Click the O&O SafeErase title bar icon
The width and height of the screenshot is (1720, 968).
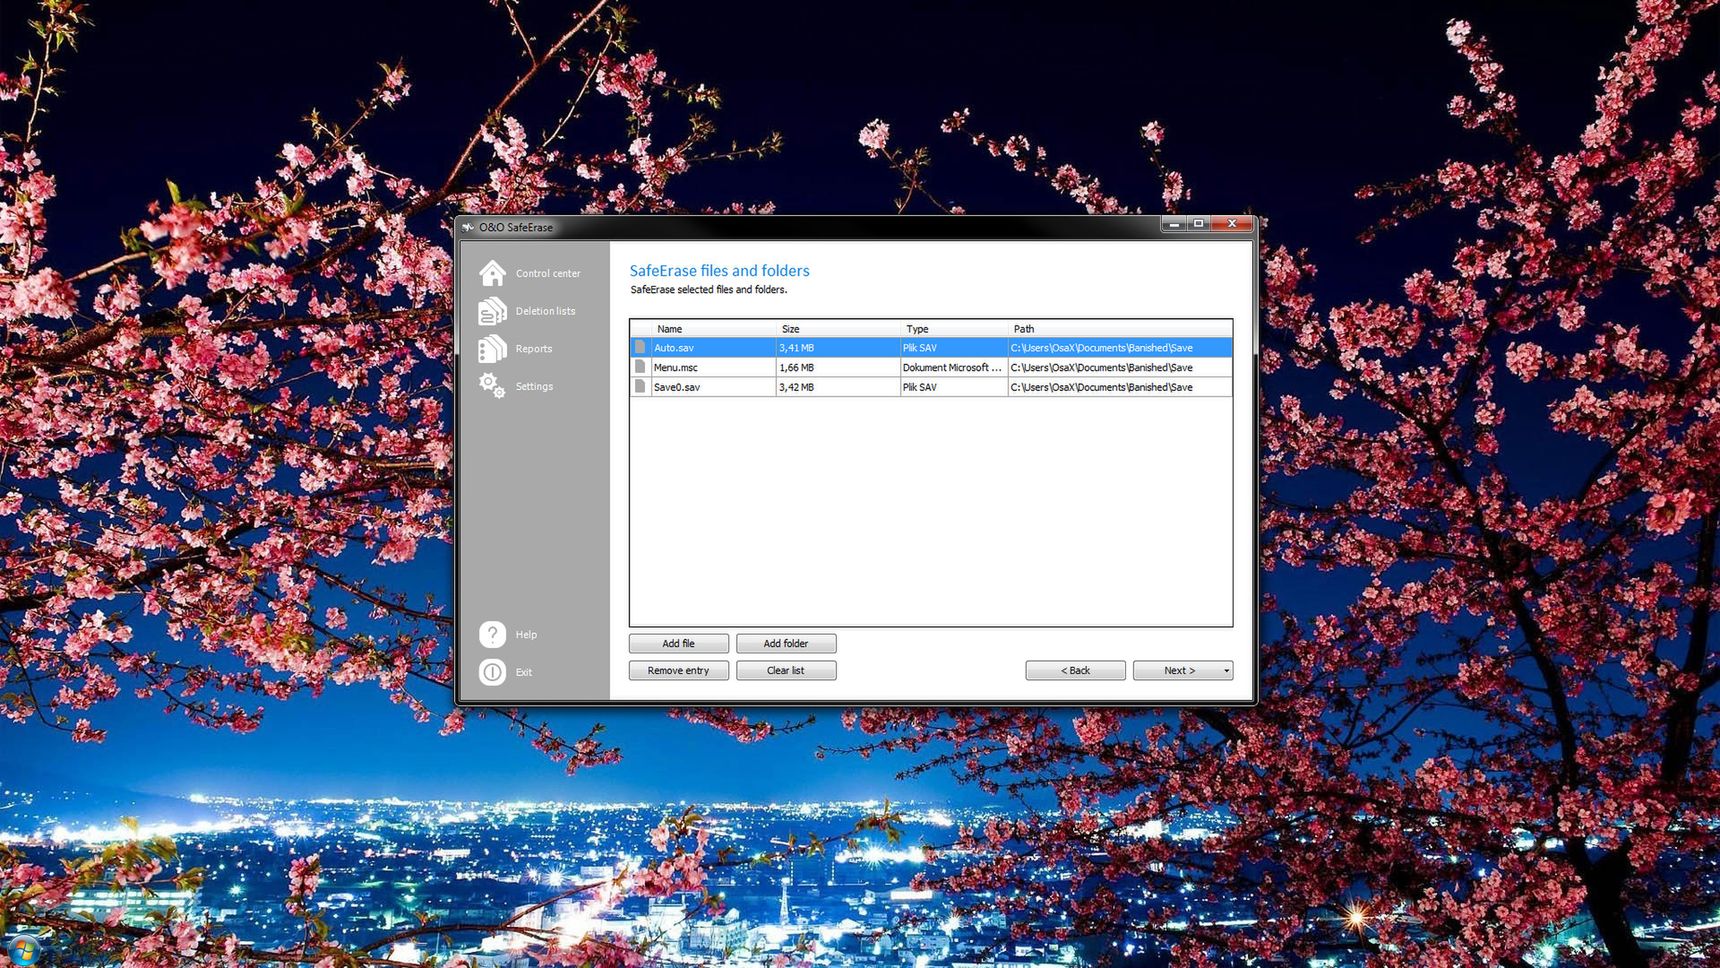point(468,227)
